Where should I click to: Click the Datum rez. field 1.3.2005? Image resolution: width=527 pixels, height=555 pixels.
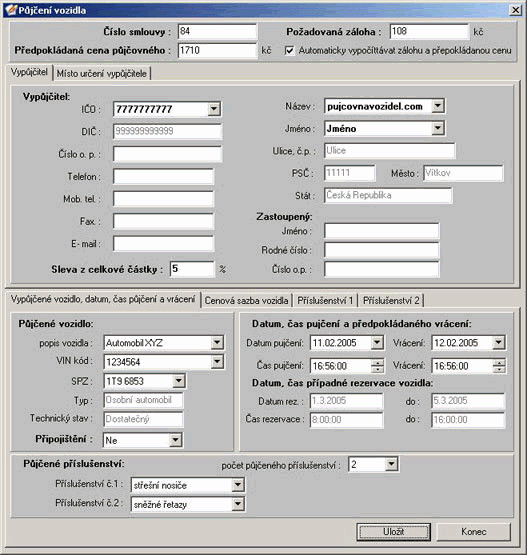(x=346, y=401)
